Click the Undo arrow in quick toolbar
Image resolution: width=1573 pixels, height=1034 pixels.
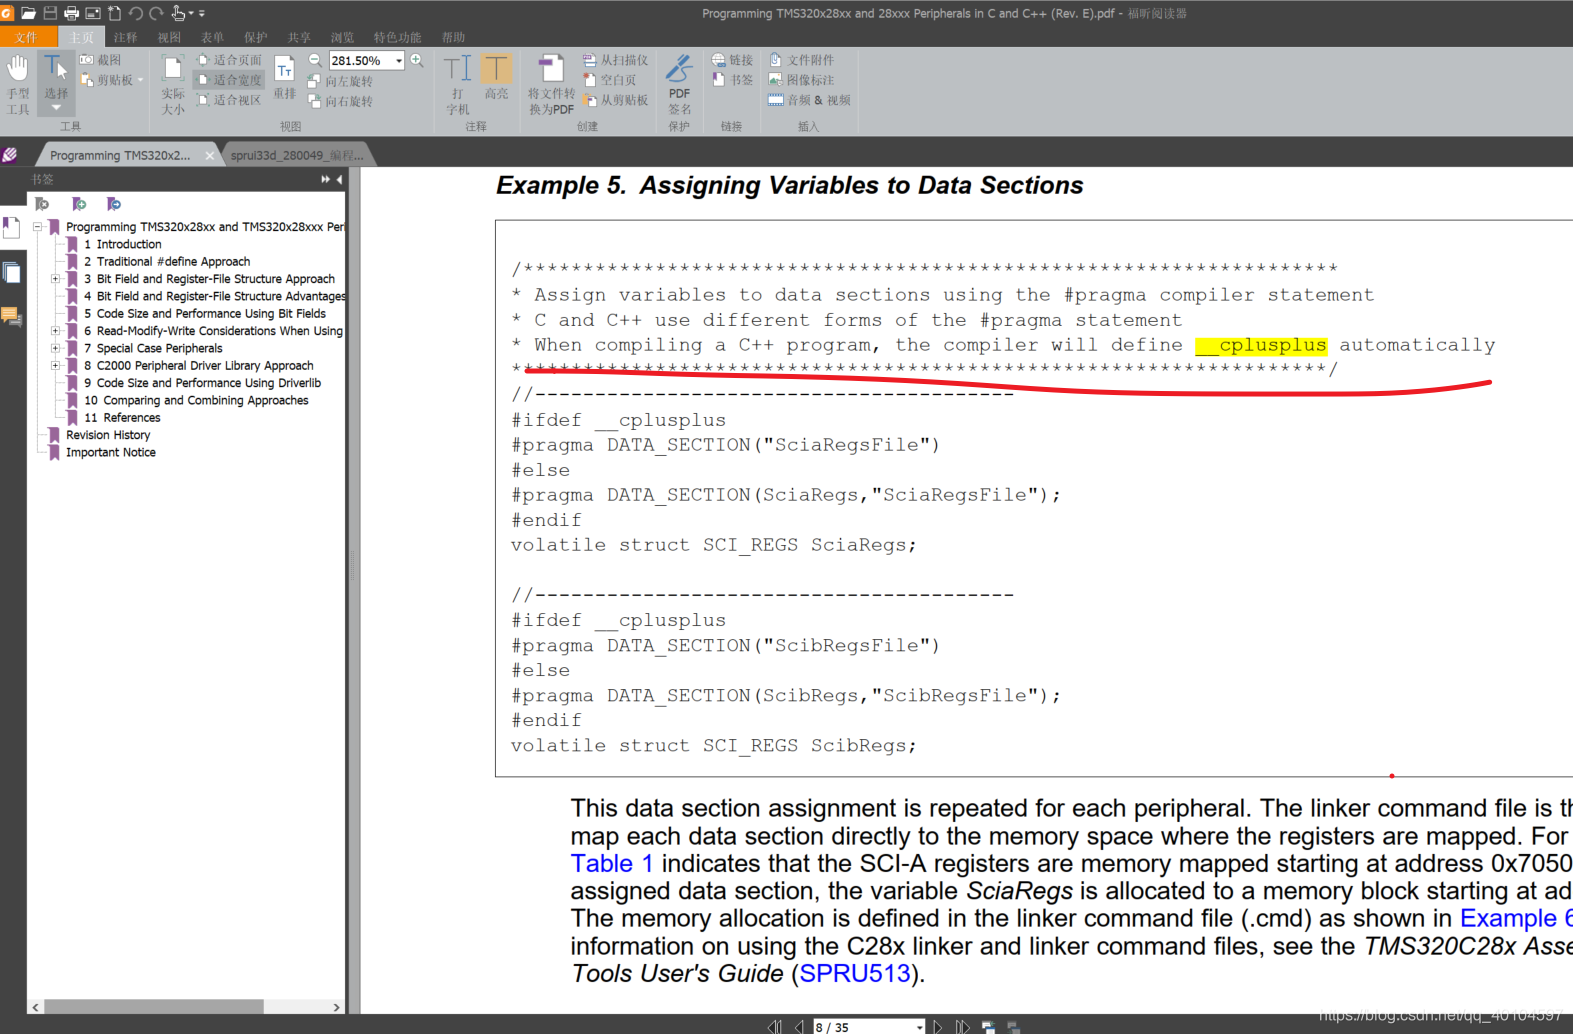(x=136, y=13)
